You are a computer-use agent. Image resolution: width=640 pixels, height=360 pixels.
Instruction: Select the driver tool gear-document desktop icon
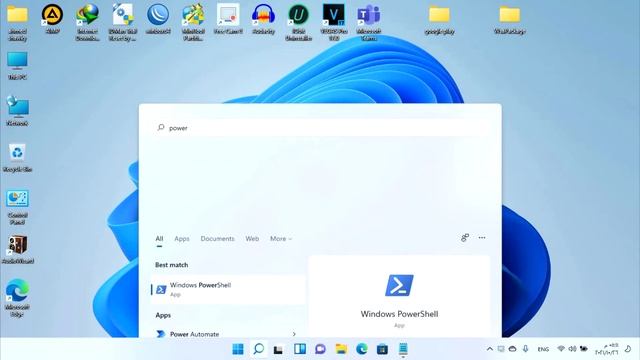click(122, 22)
